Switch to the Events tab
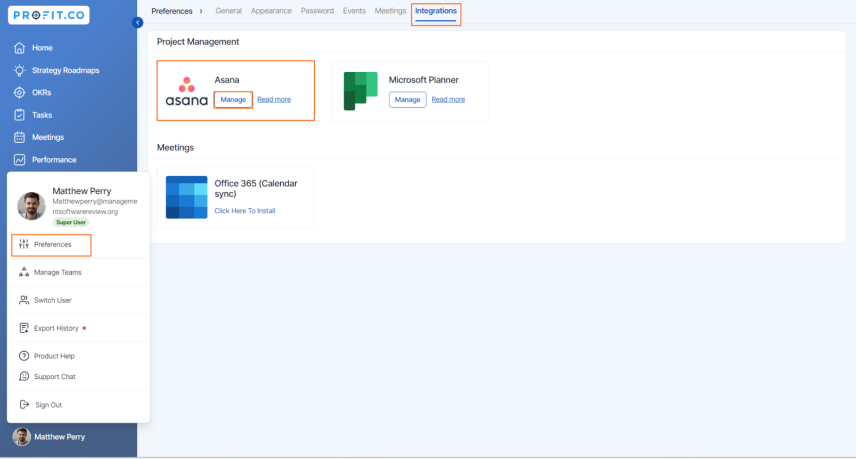Viewport: 856px width, 459px height. click(x=354, y=11)
